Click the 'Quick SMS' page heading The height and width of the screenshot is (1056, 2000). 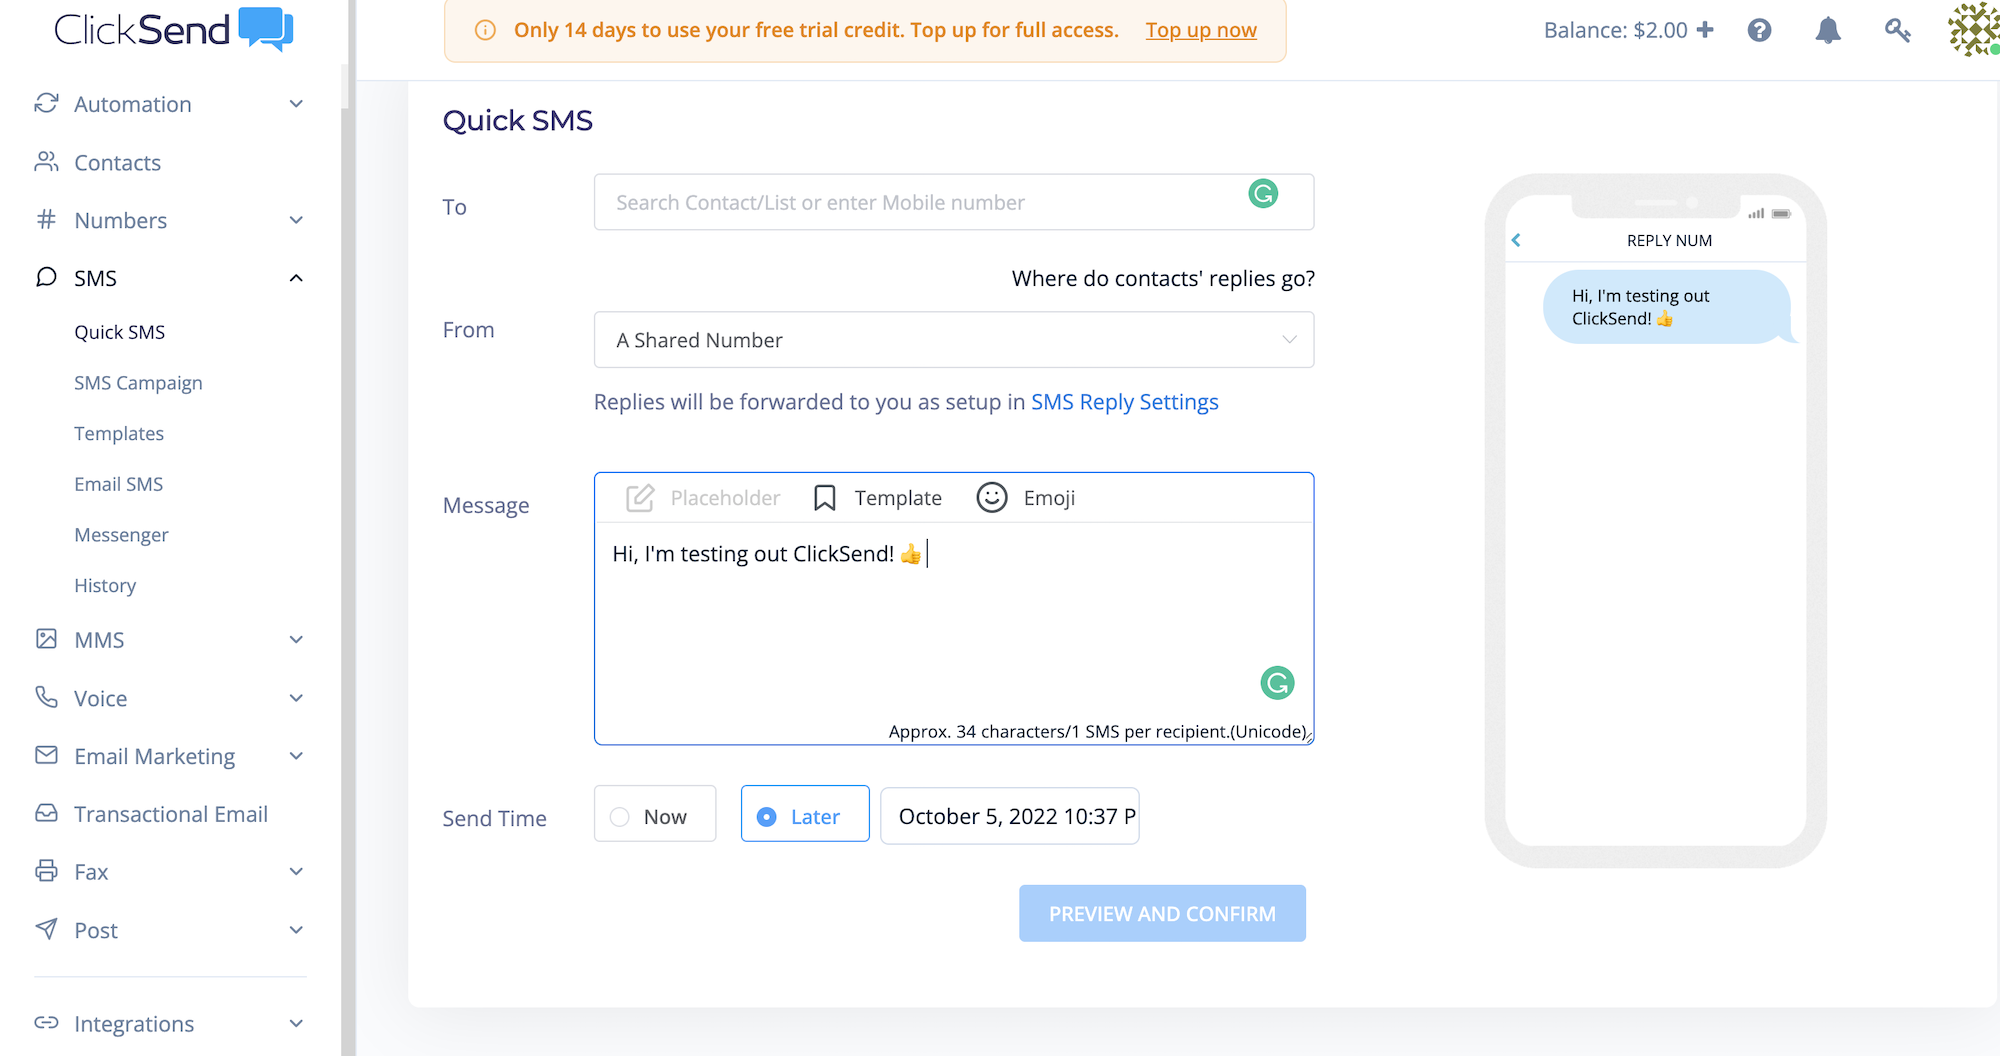(518, 120)
